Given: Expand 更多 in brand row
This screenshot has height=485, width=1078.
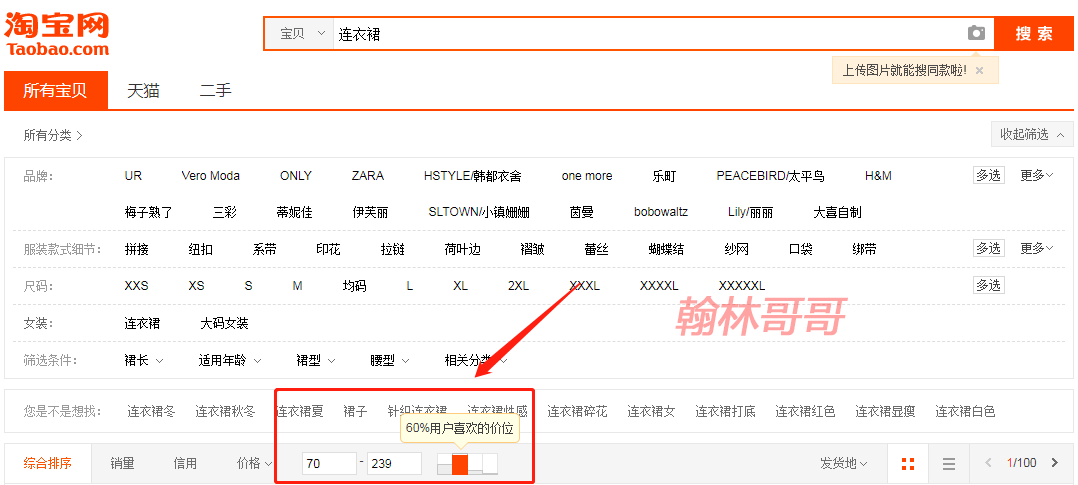Looking at the screenshot, I should [x=1037, y=175].
